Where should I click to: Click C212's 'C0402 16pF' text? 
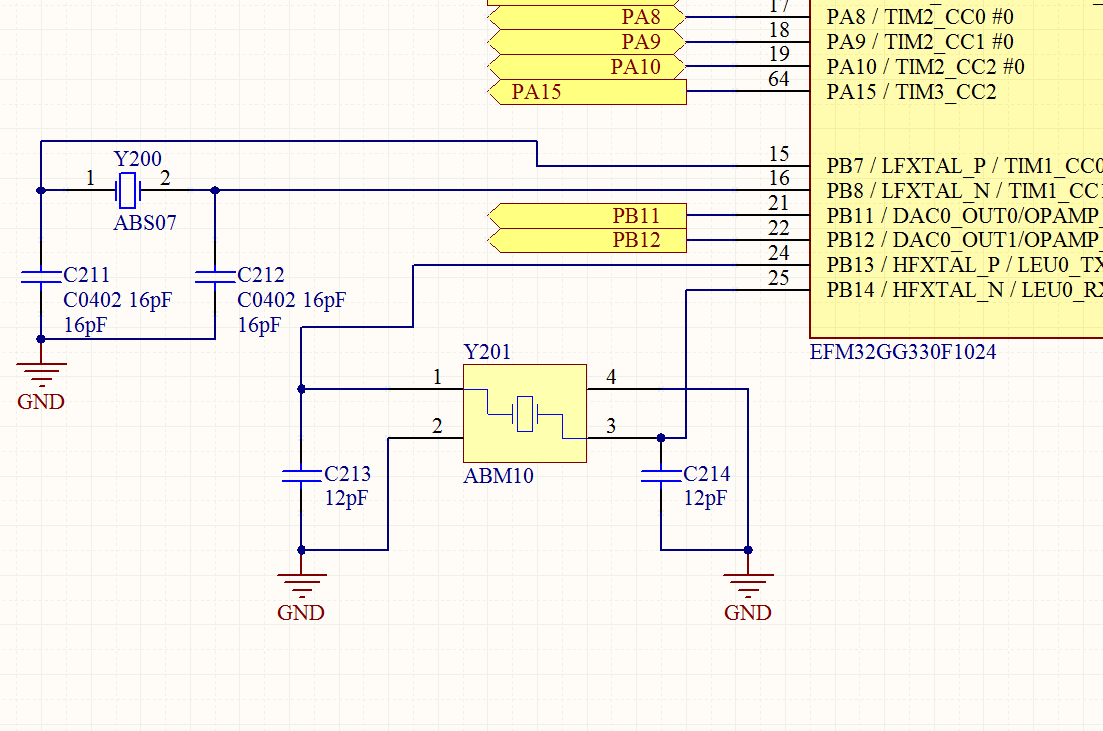pyautogui.click(x=291, y=300)
